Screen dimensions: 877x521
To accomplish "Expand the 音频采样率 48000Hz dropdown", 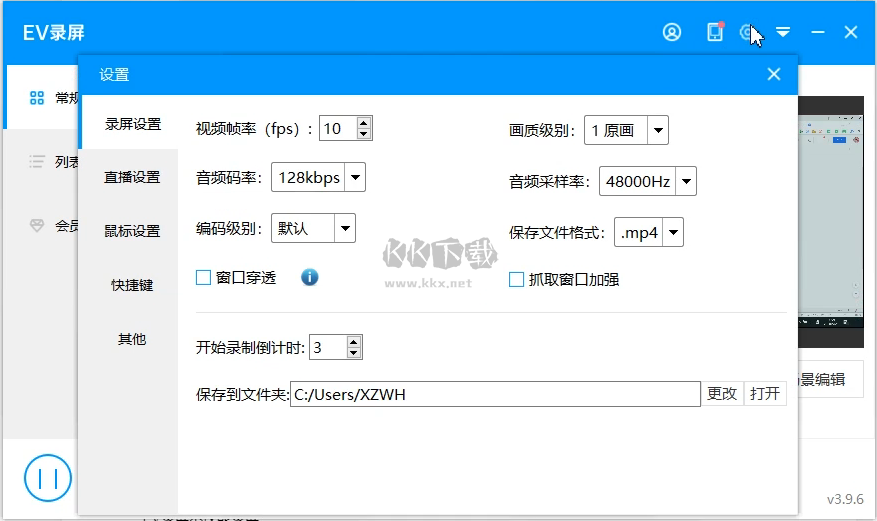I will point(686,181).
